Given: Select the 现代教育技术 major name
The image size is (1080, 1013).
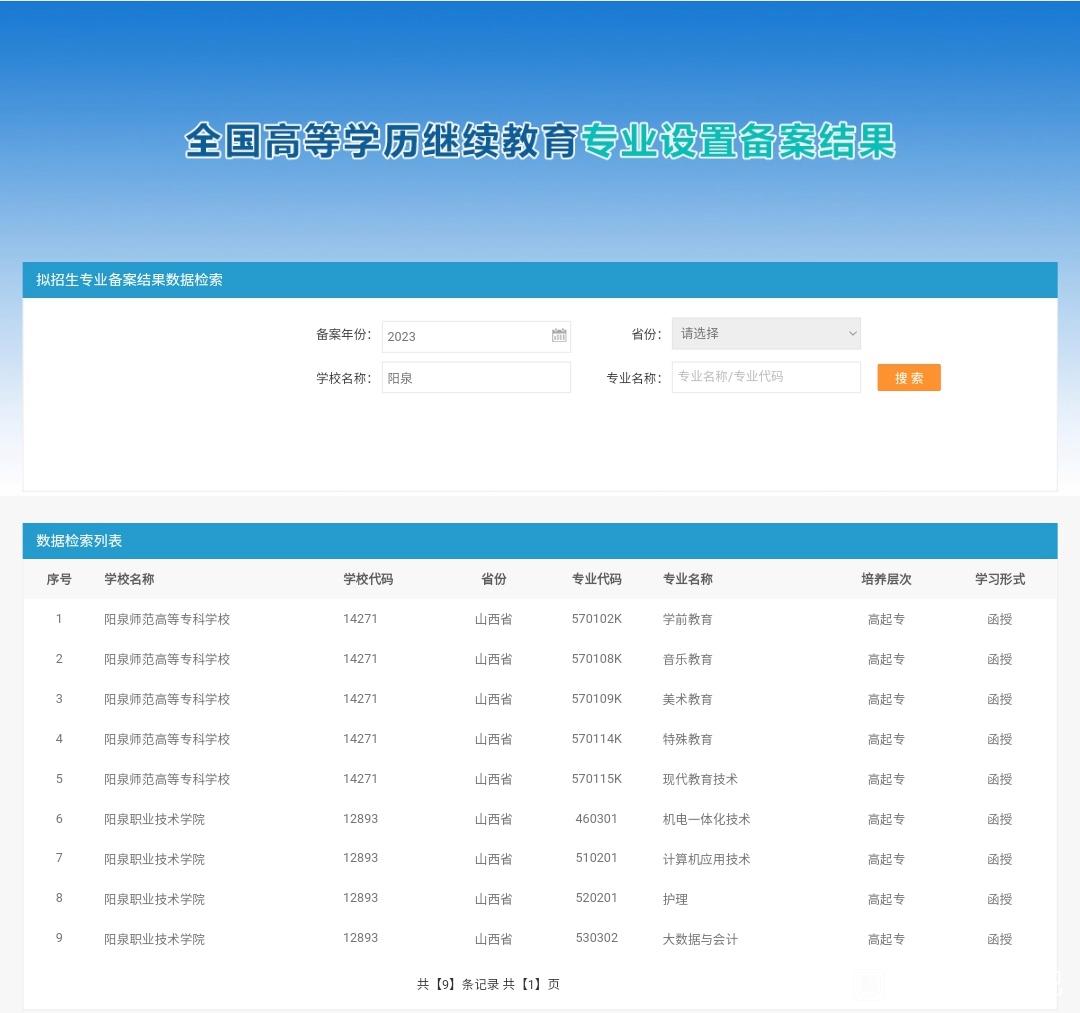Looking at the screenshot, I should 700,779.
